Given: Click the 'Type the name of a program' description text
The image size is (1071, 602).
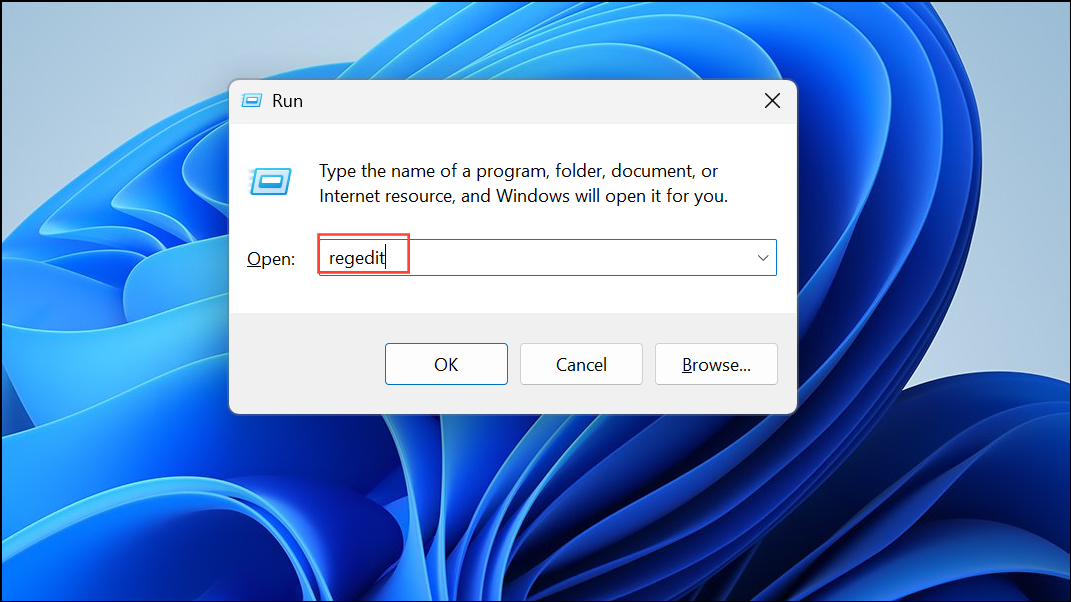Looking at the screenshot, I should point(523,183).
